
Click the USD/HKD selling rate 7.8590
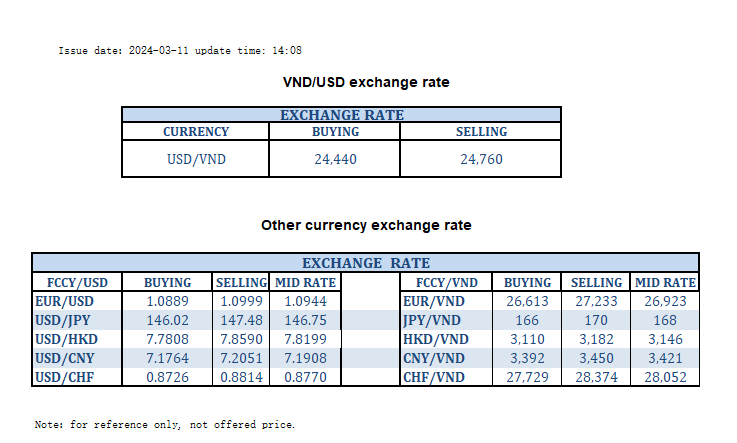point(241,339)
